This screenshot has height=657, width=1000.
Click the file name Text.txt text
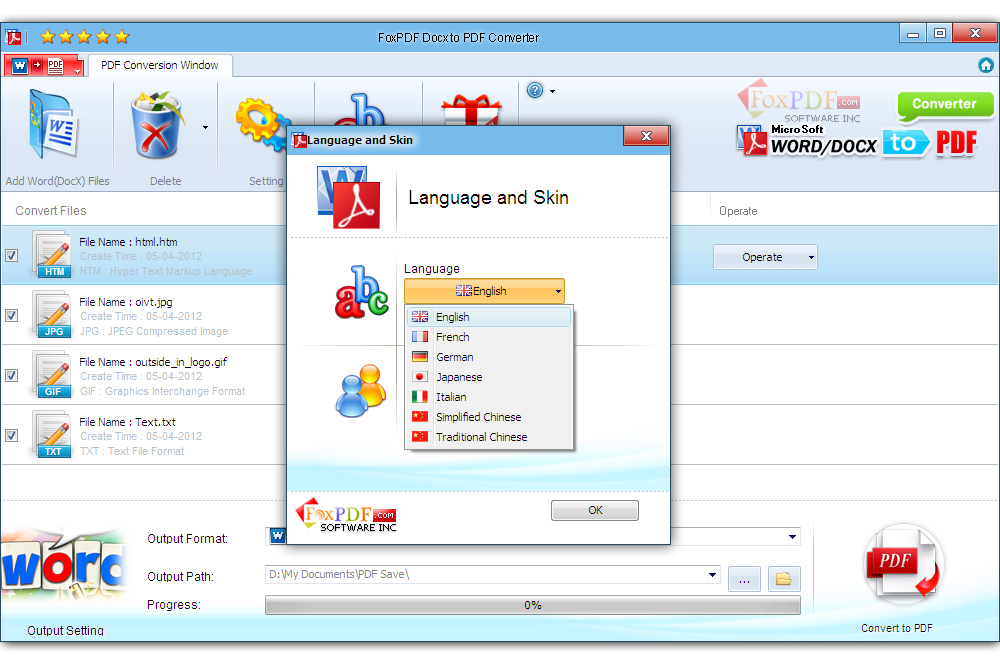click(128, 422)
